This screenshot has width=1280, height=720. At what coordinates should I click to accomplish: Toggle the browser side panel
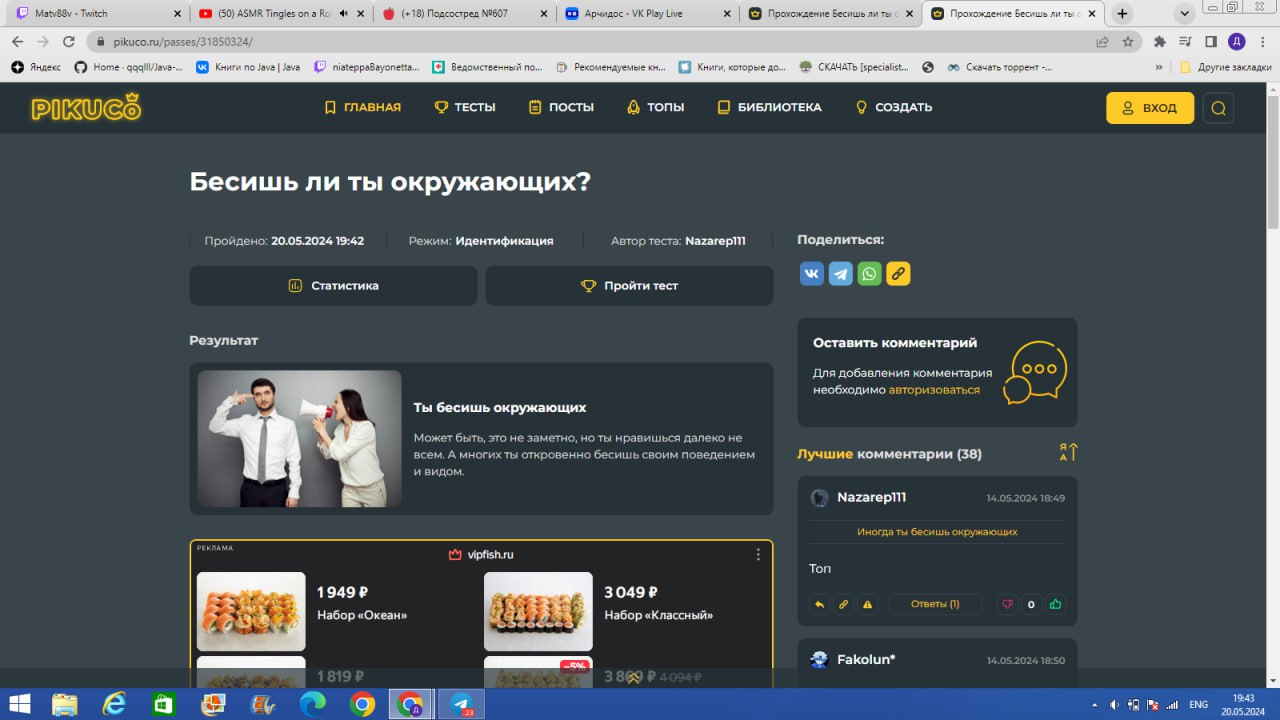(1211, 42)
